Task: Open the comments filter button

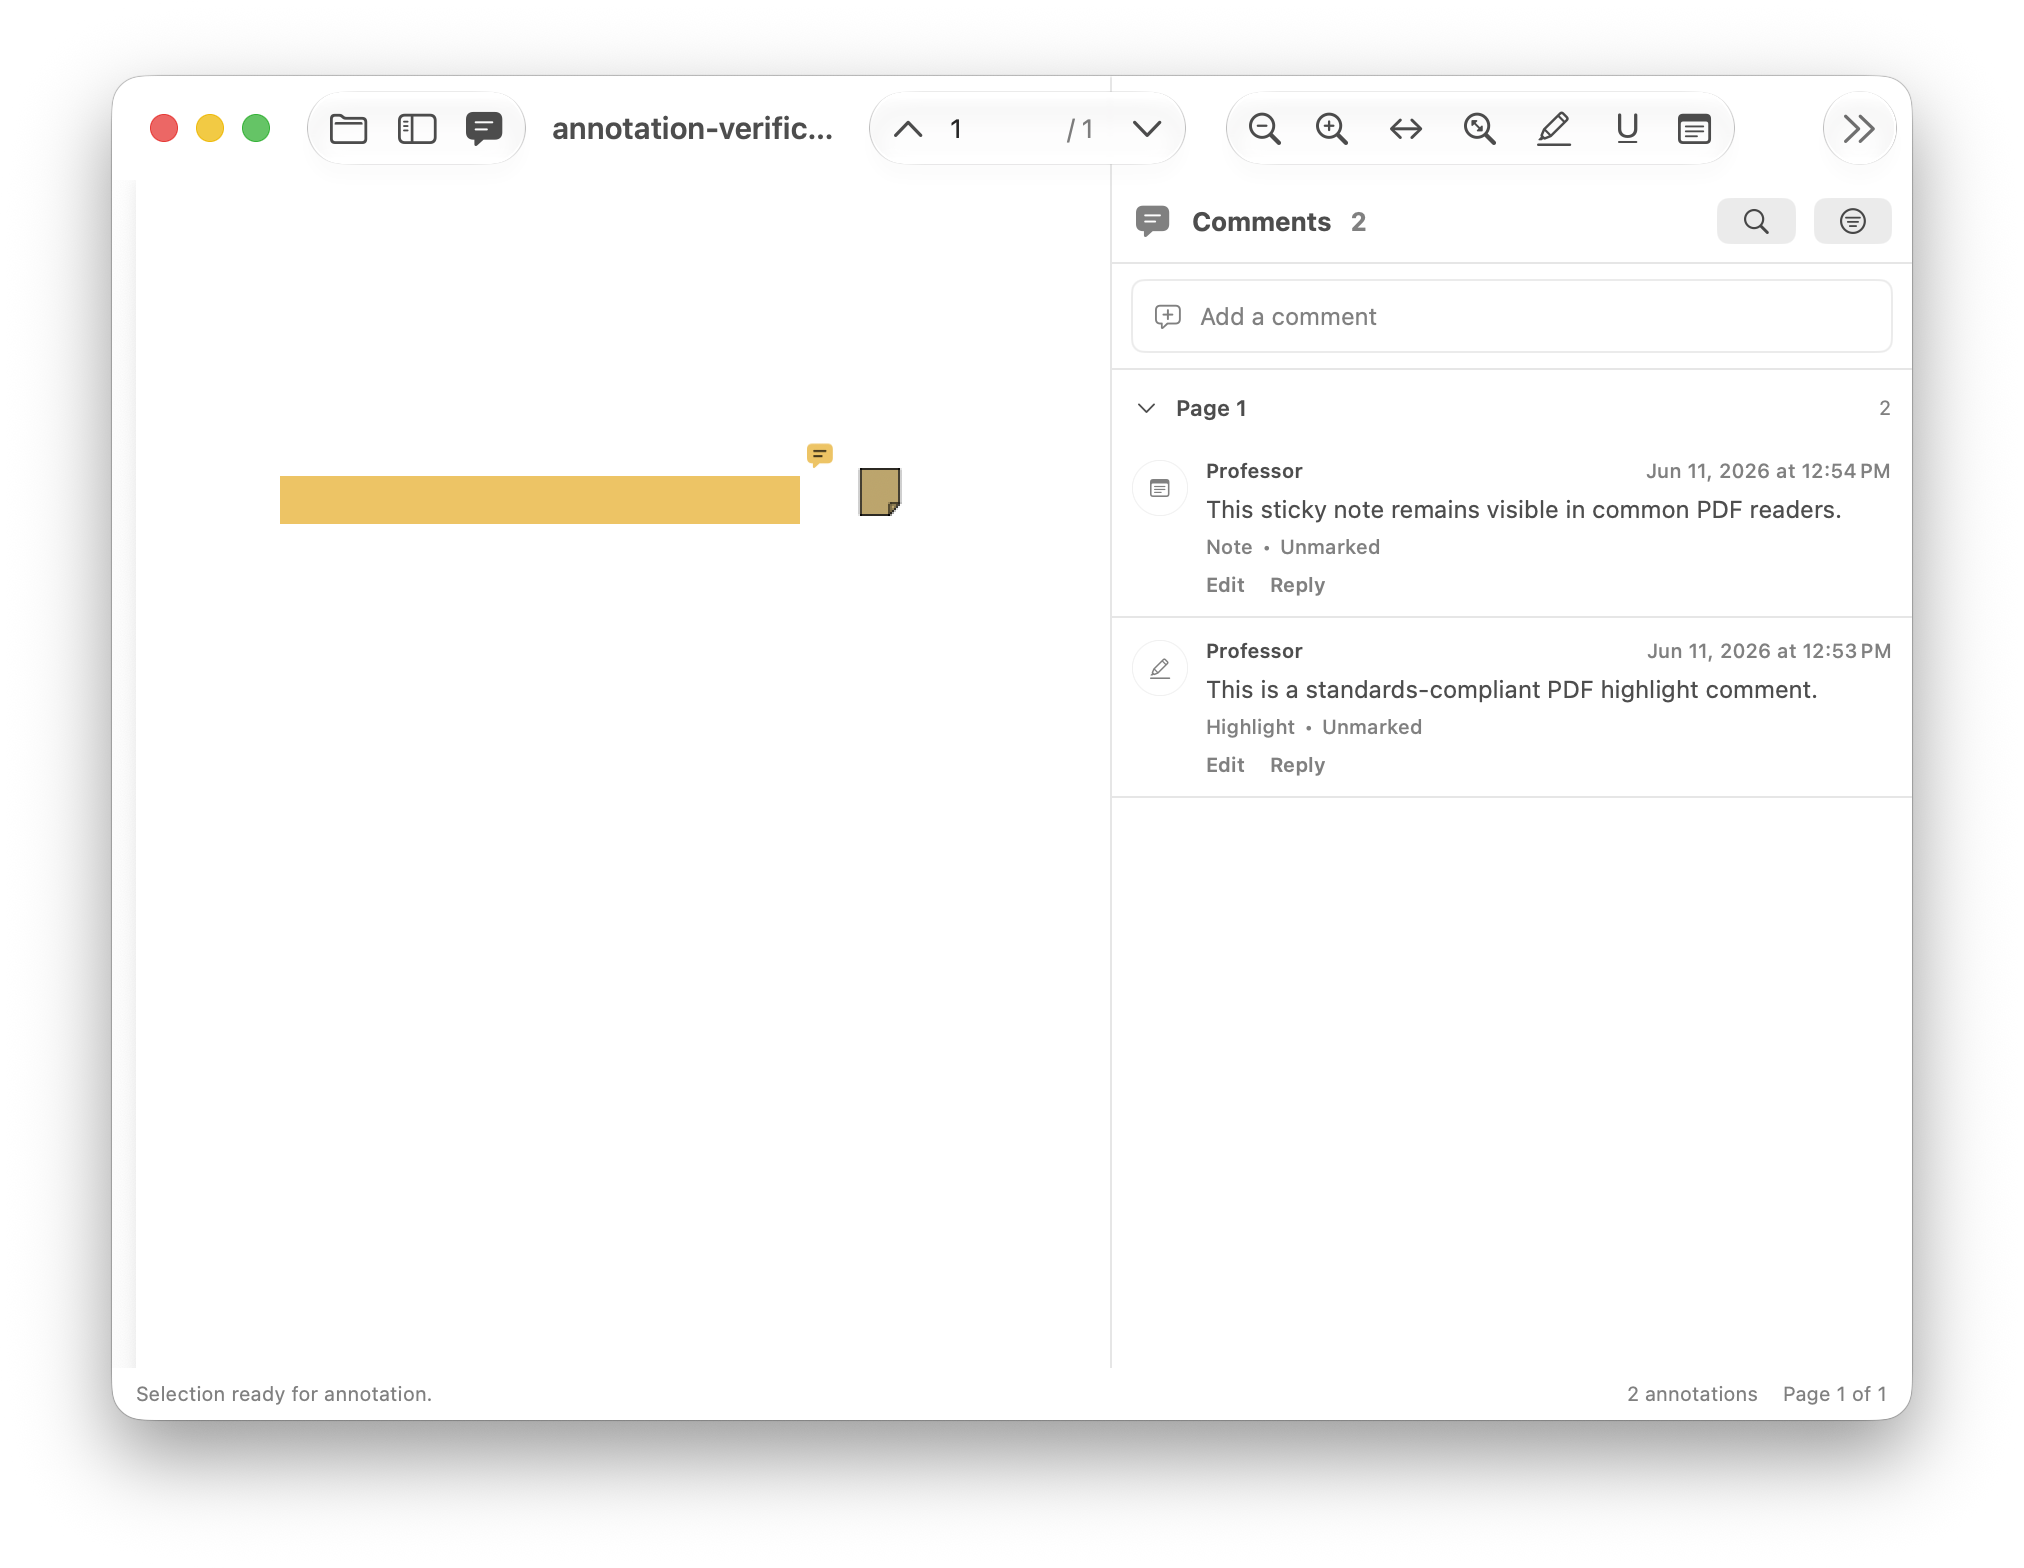Action: (1852, 221)
